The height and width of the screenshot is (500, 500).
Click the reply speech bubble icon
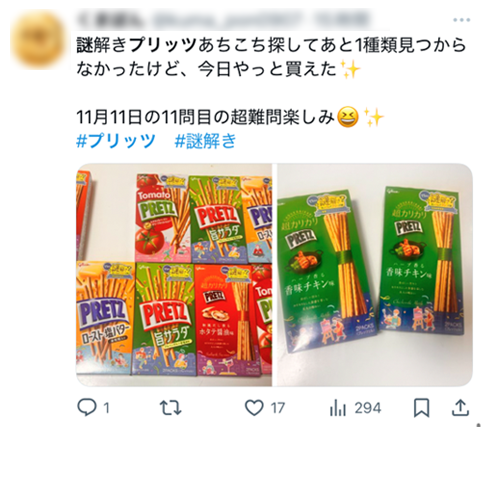[x=87, y=407]
